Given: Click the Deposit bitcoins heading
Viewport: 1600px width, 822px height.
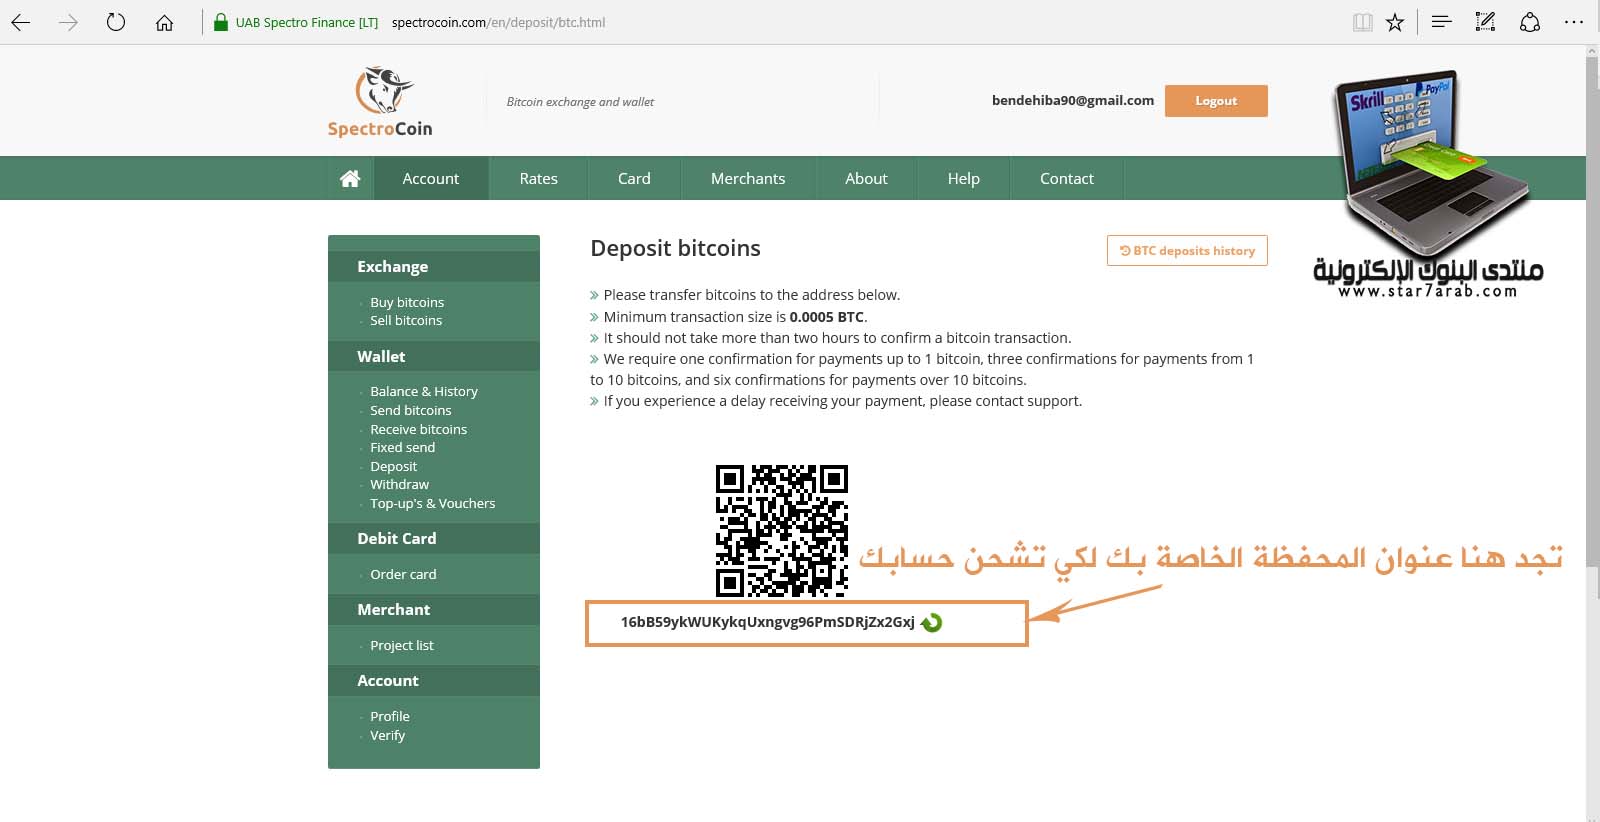Looking at the screenshot, I should pyautogui.click(x=676, y=248).
